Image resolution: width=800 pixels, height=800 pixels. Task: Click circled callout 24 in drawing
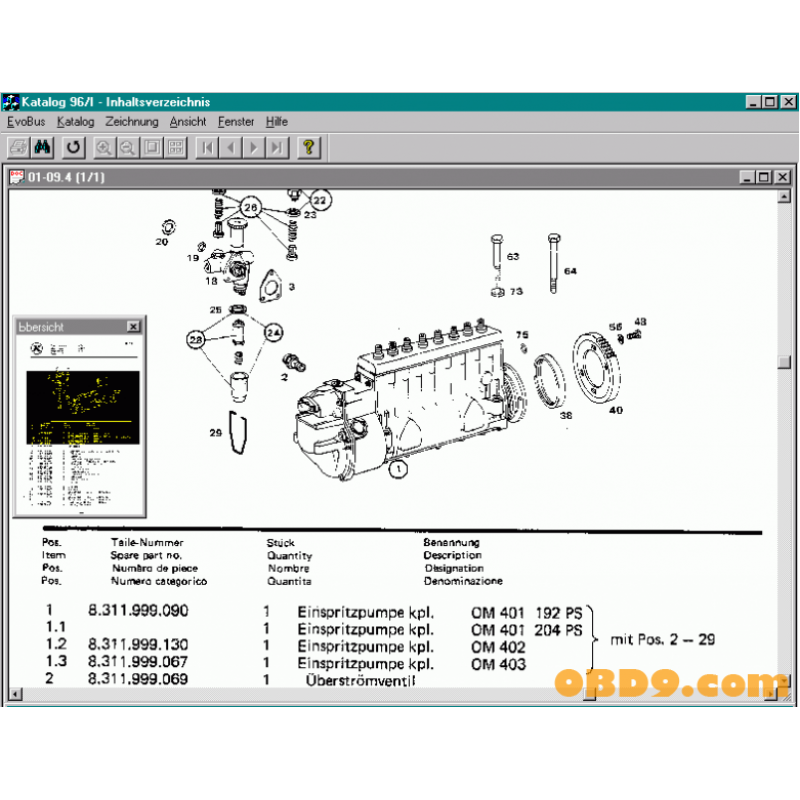click(273, 333)
